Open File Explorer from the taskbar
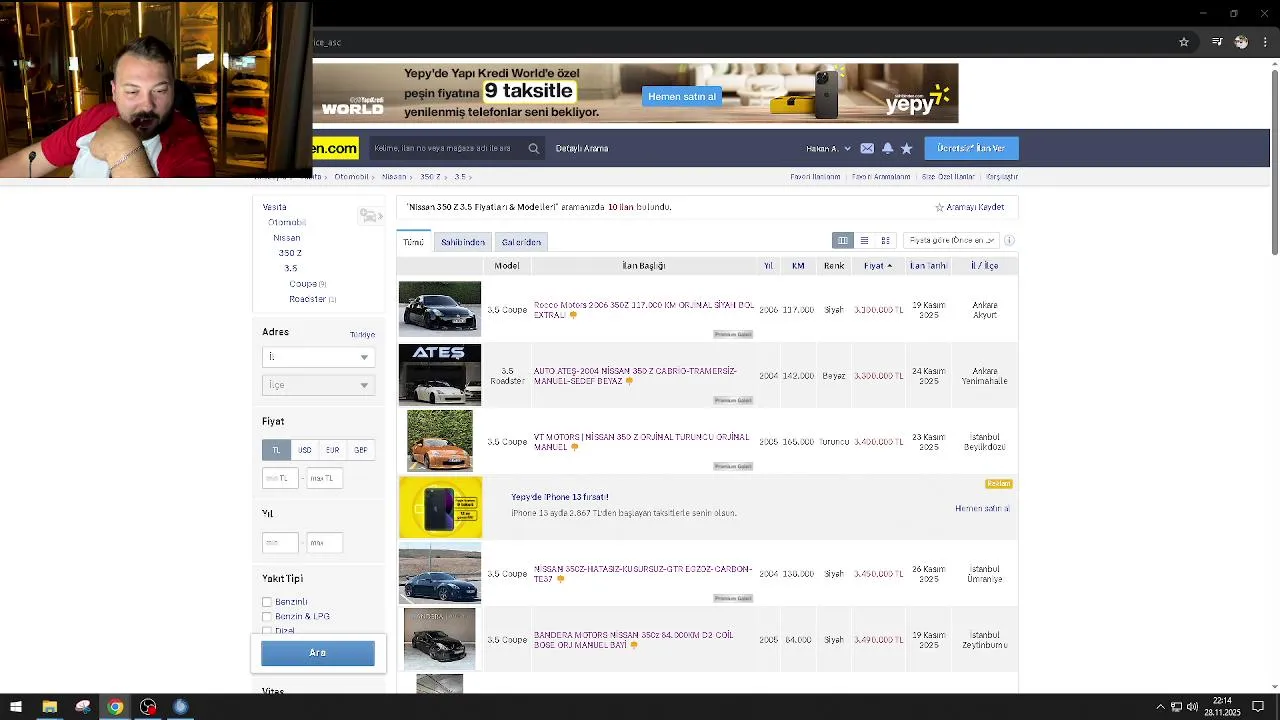Image resolution: width=1280 pixels, height=720 pixels. [49, 707]
